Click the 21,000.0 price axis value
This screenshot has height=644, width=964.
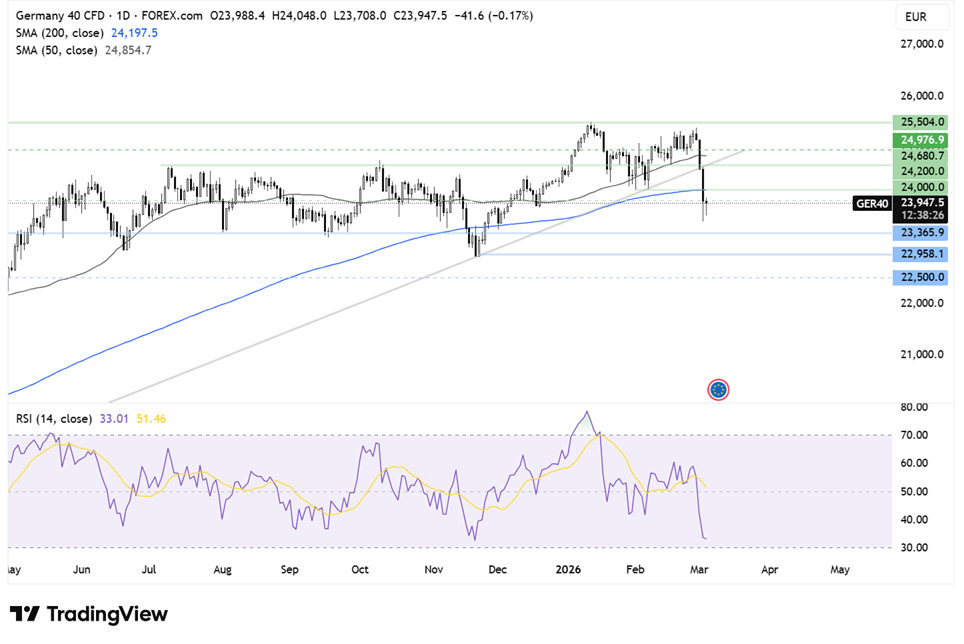[922, 355]
